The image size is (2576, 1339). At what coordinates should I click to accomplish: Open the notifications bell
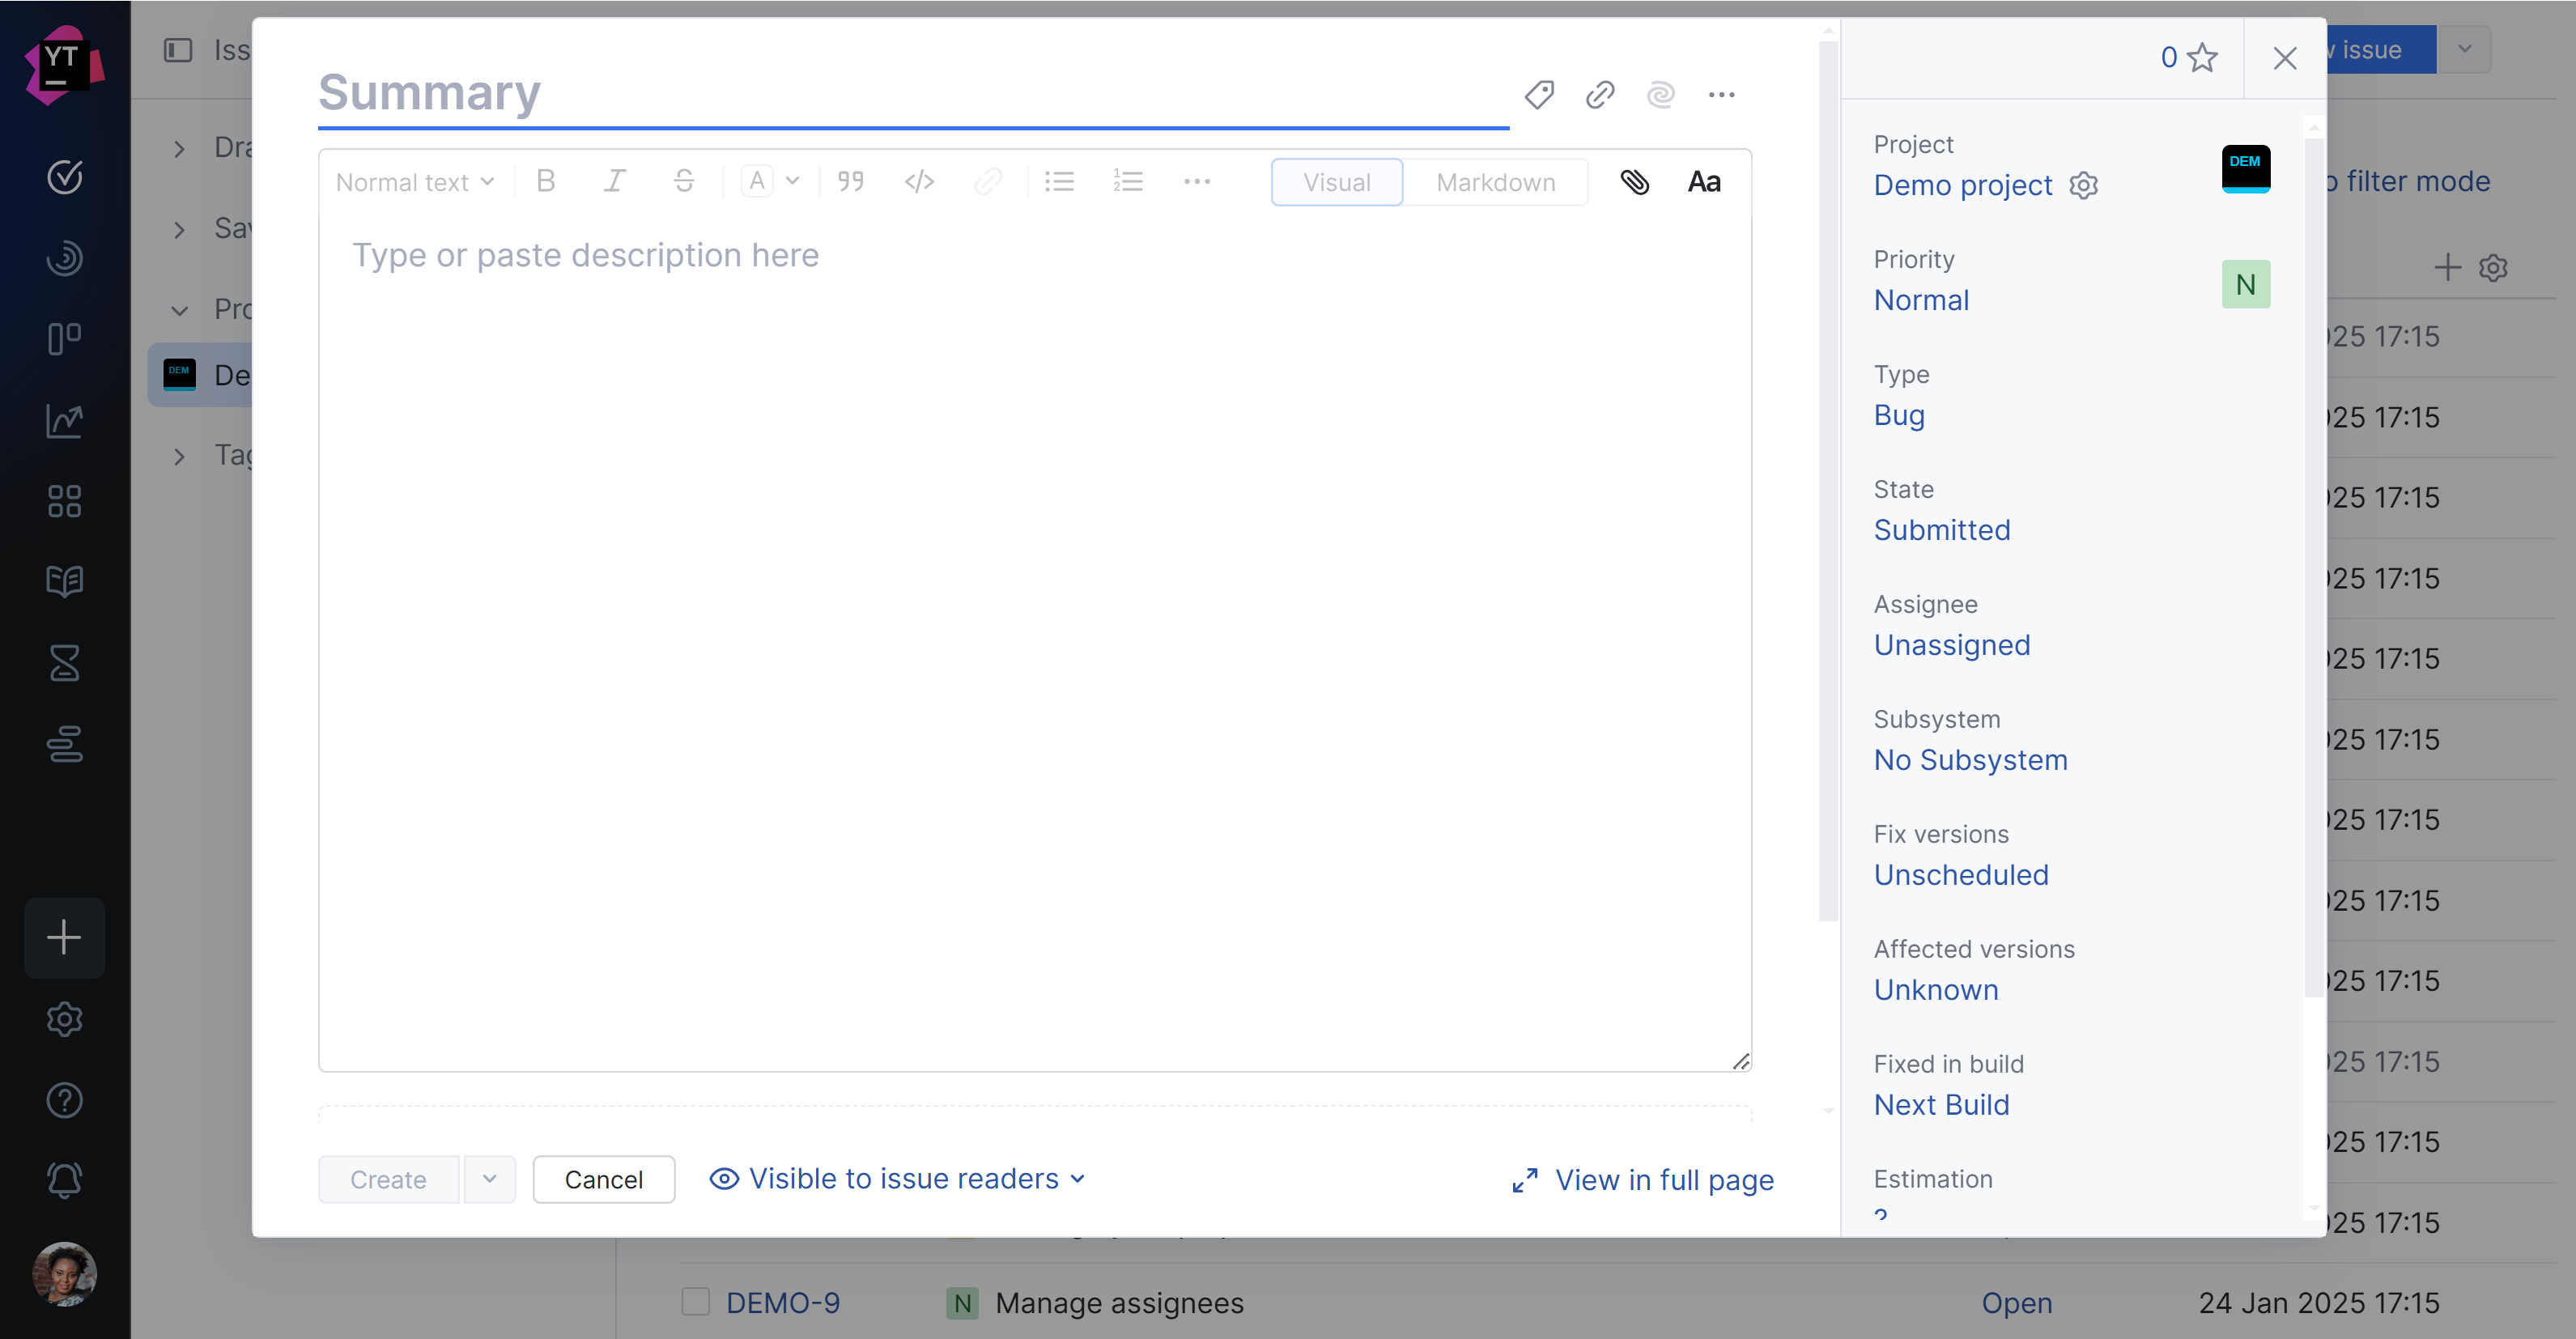point(64,1180)
